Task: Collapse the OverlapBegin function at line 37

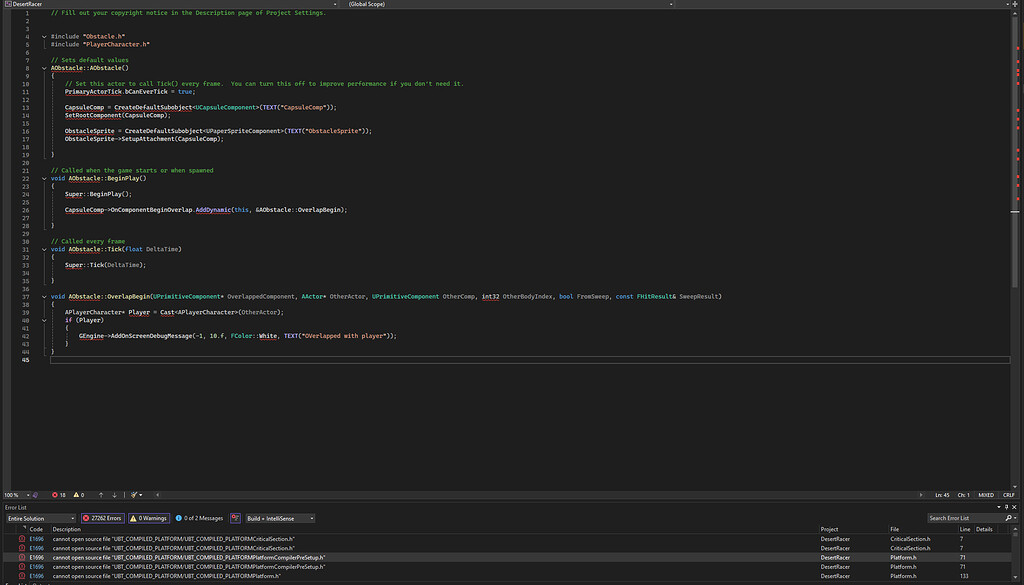Action: tap(44, 296)
